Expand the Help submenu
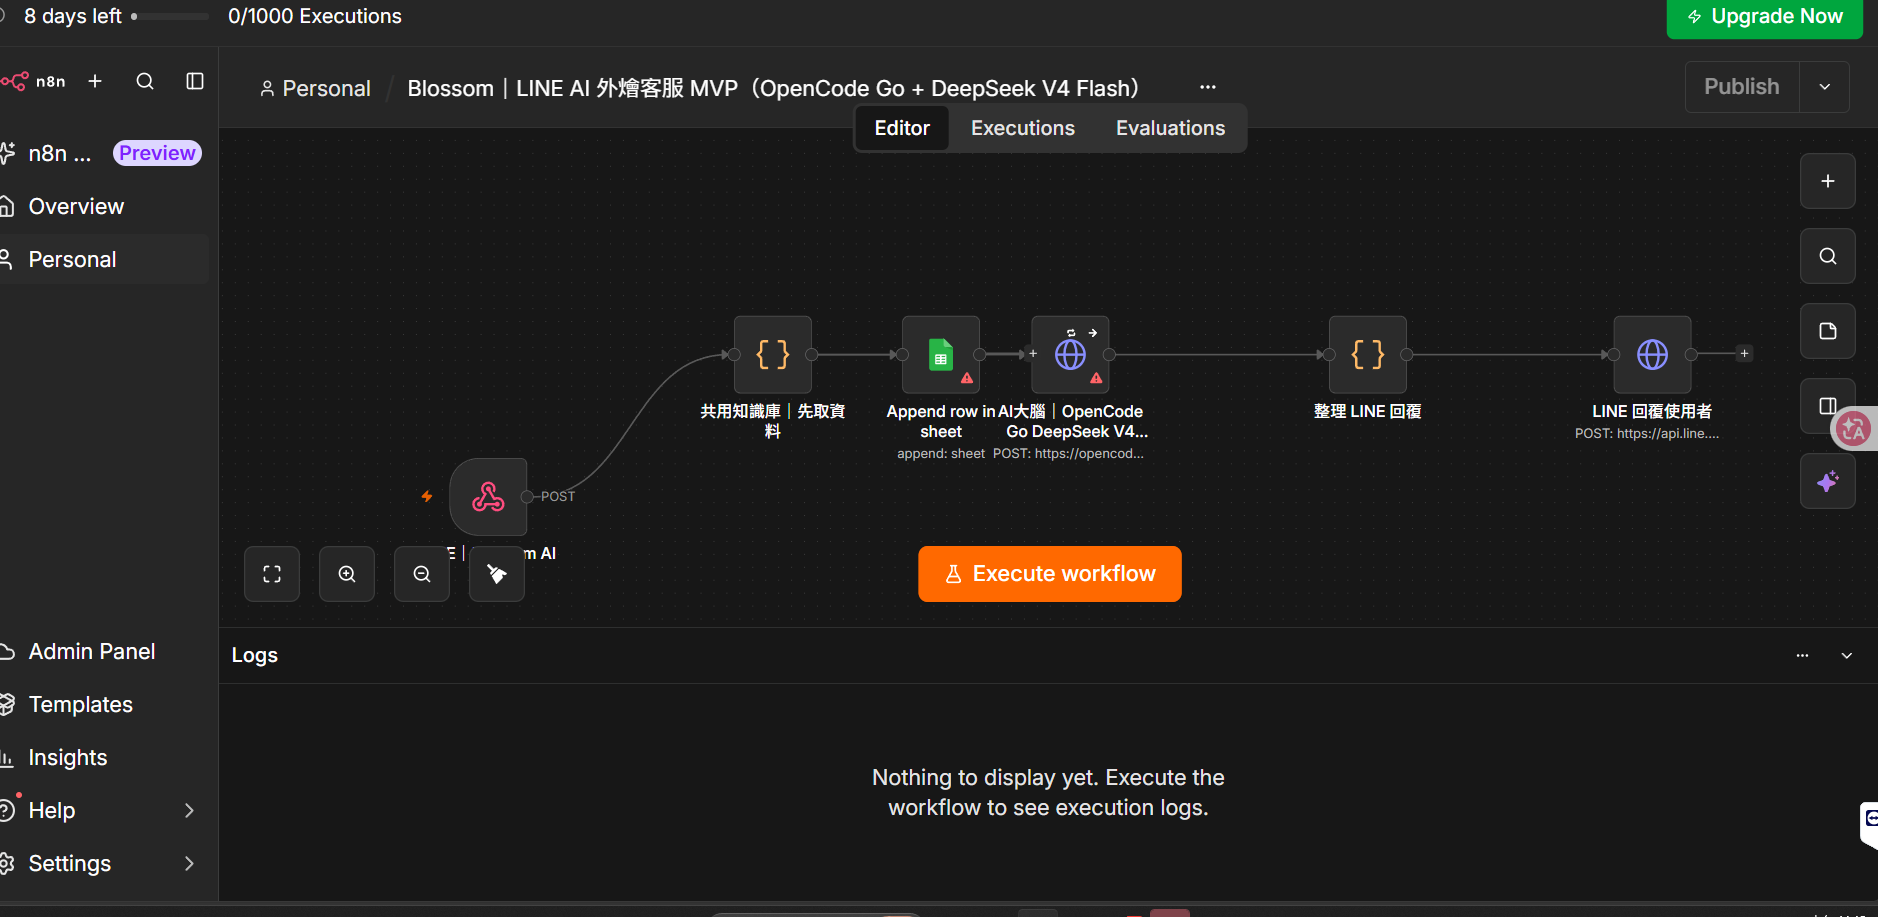 pos(189,810)
